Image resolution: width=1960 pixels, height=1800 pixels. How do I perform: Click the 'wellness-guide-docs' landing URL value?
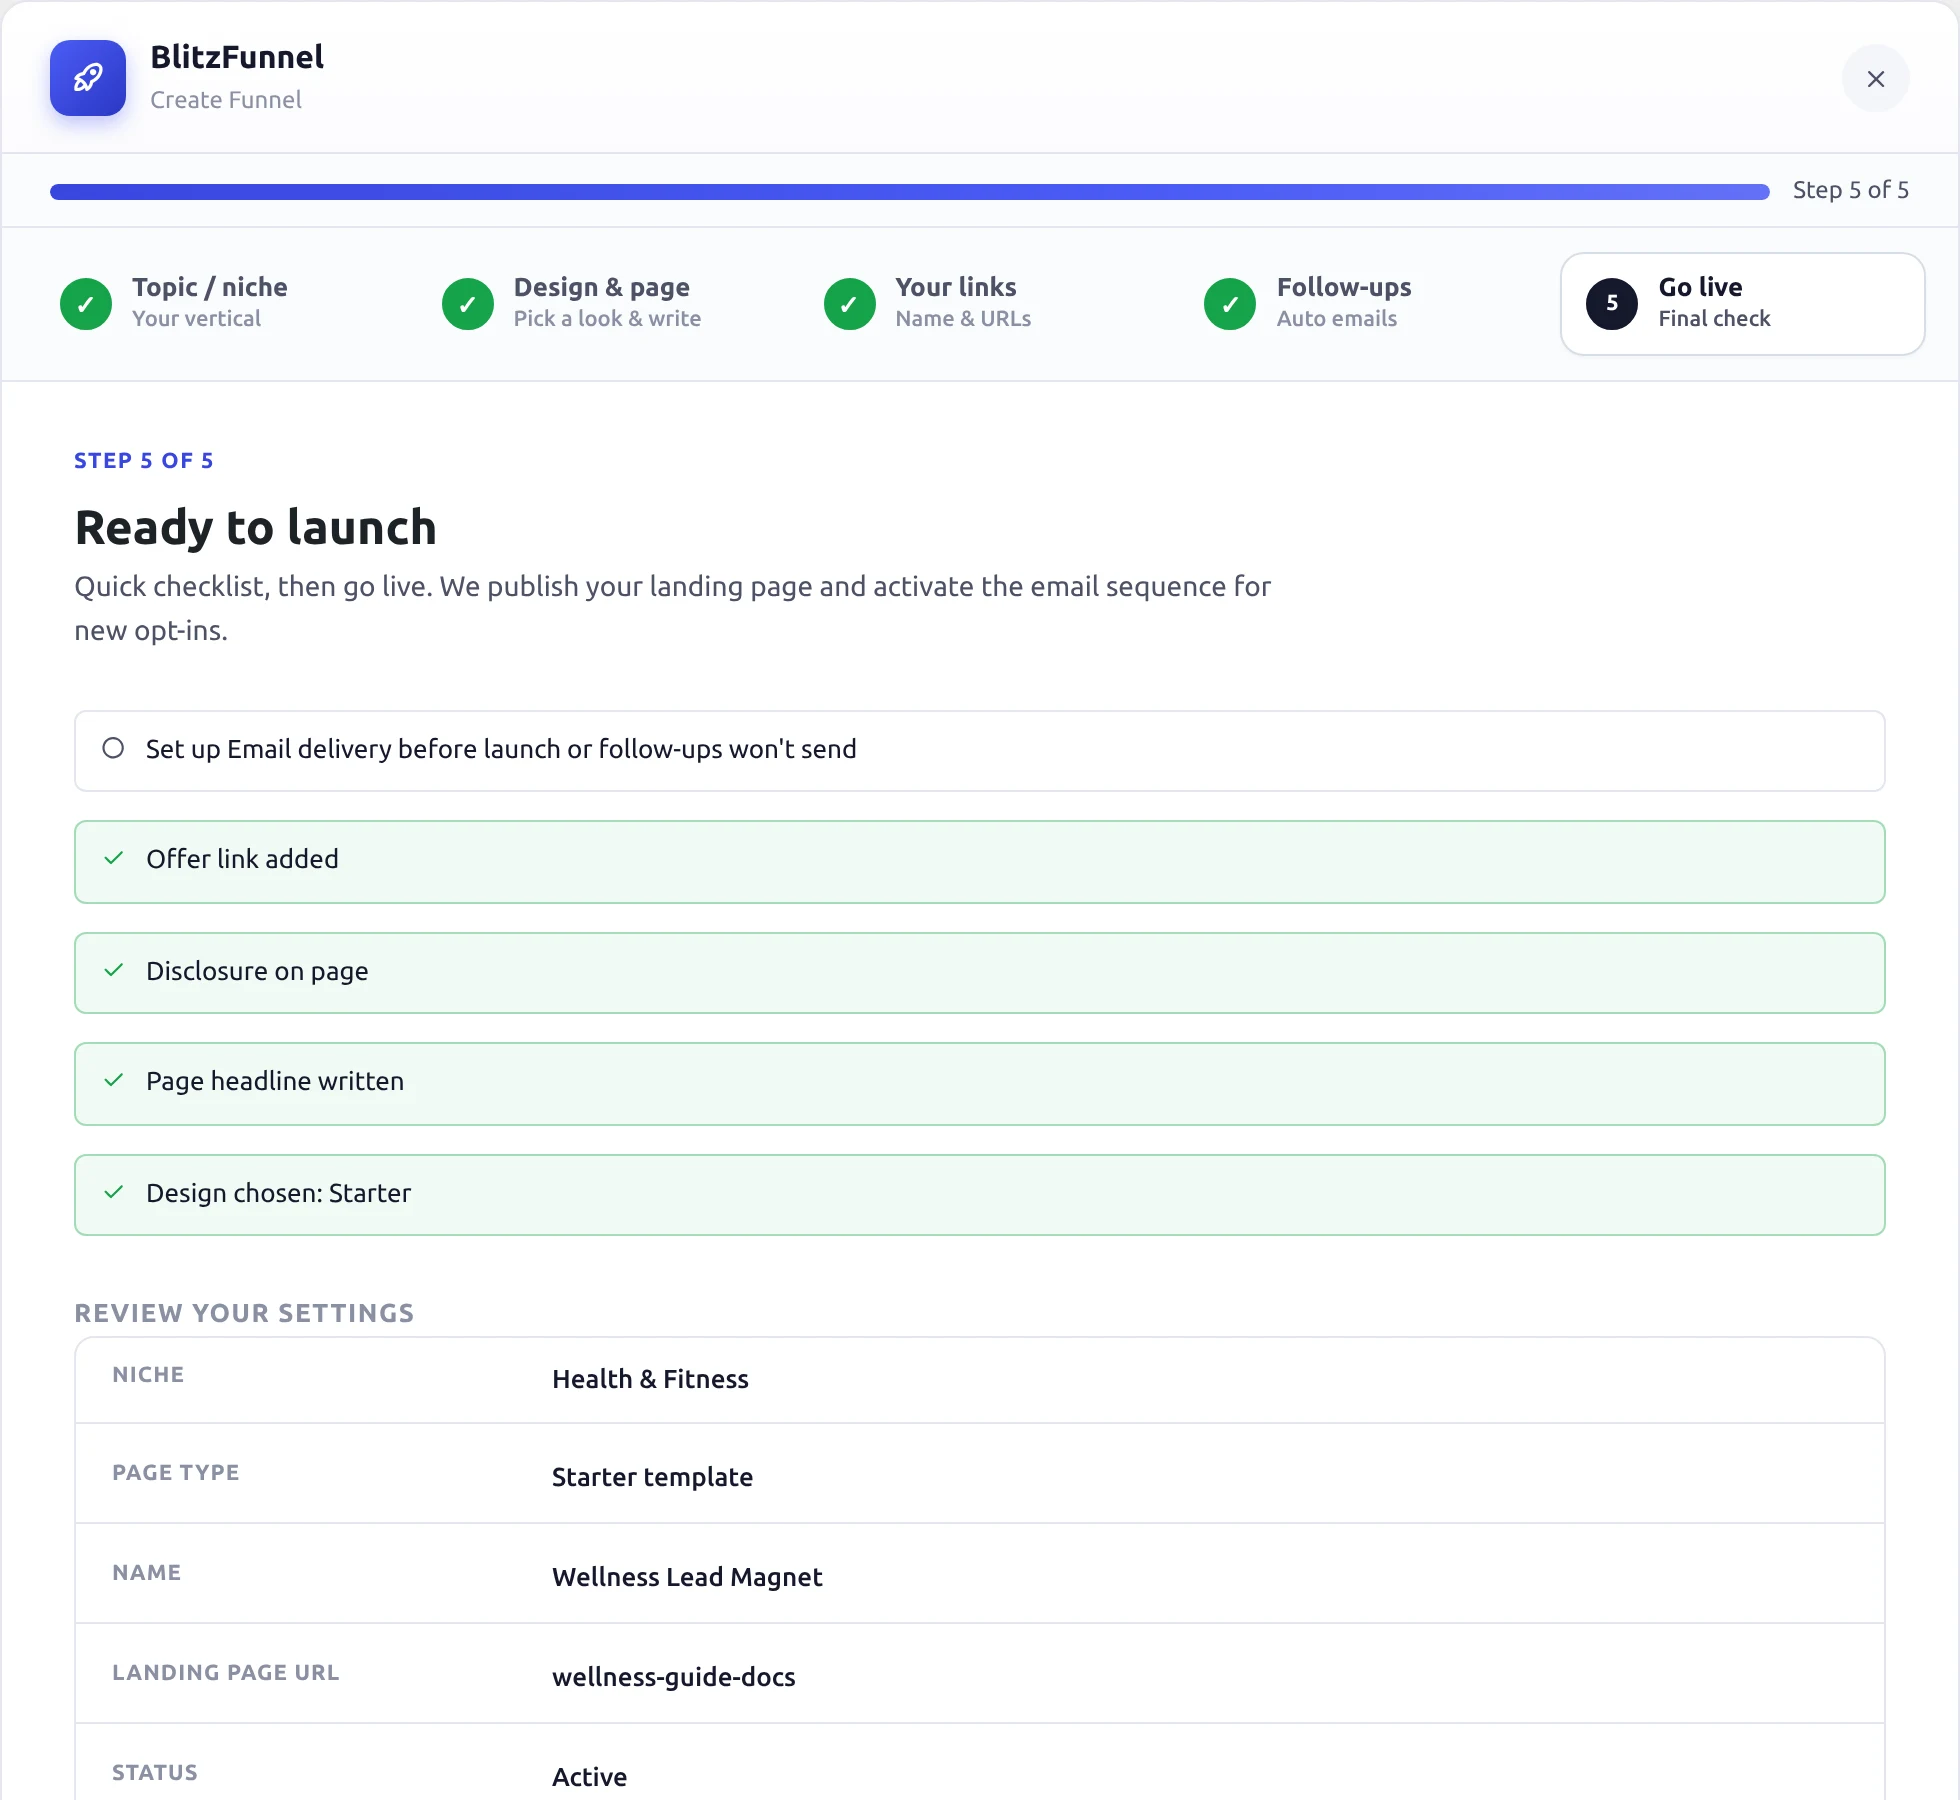pyautogui.click(x=674, y=1677)
